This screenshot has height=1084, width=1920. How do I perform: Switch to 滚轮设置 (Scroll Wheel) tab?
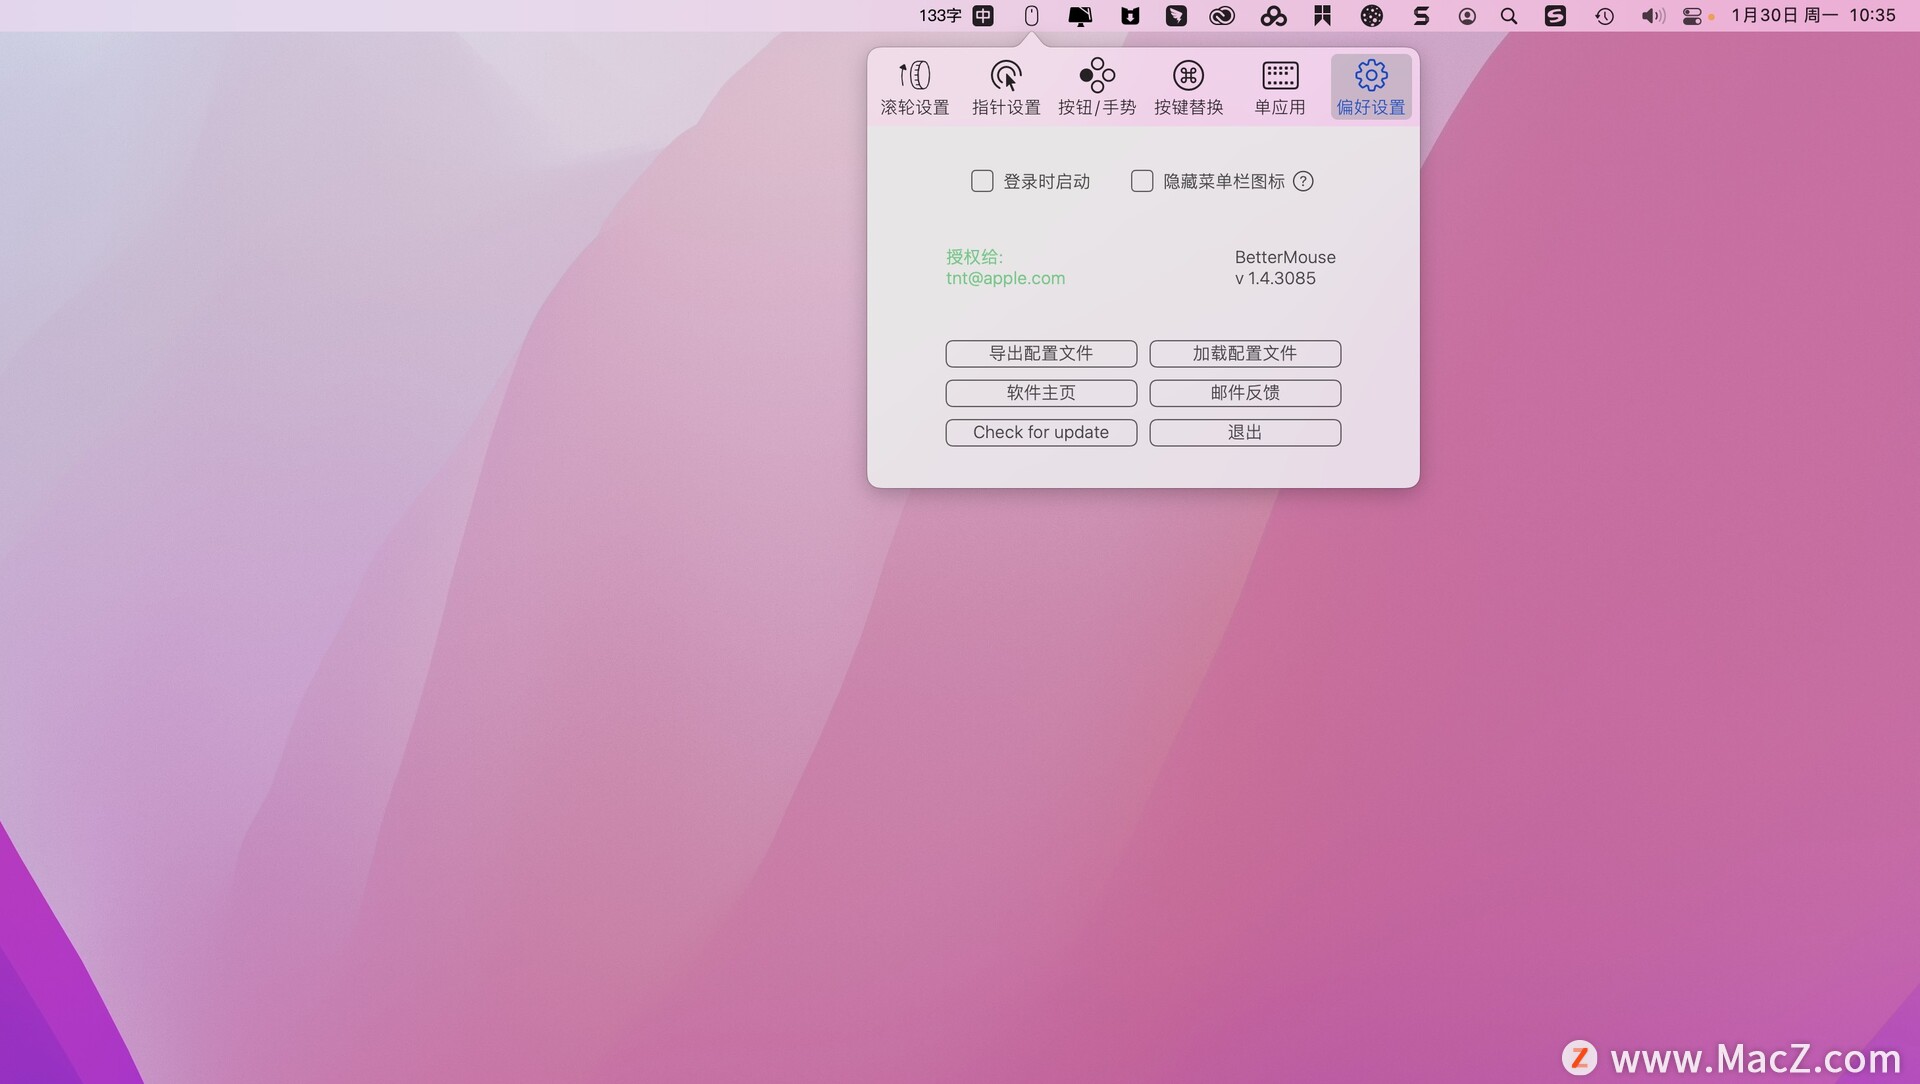(x=914, y=86)
